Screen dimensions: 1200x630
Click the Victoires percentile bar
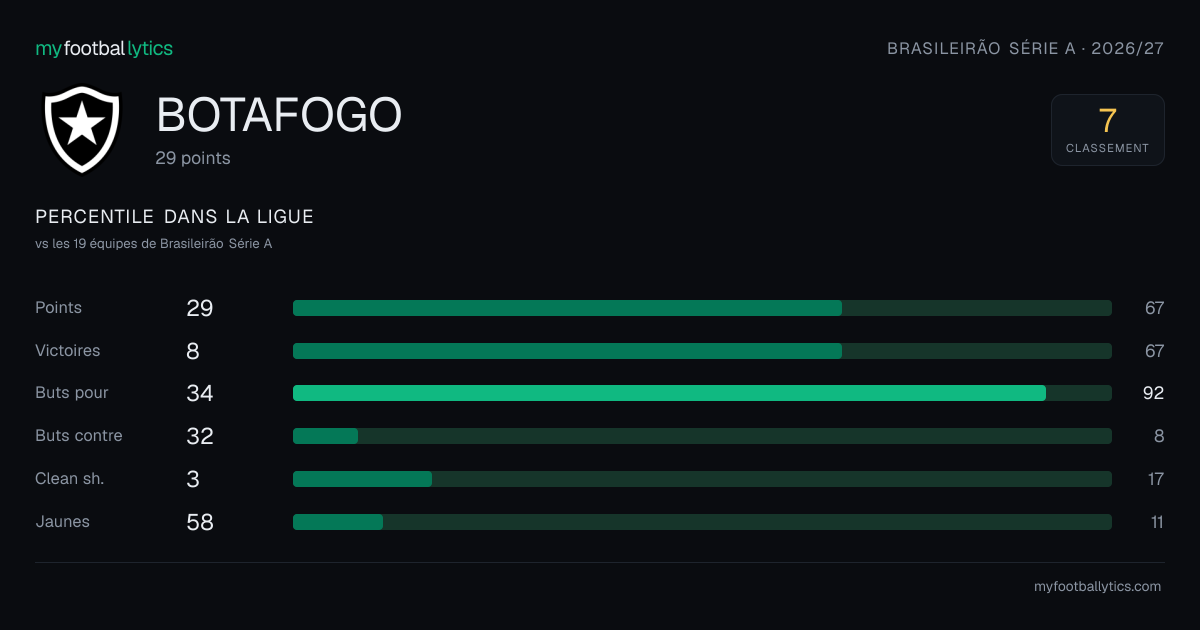(x=702, y=351)
